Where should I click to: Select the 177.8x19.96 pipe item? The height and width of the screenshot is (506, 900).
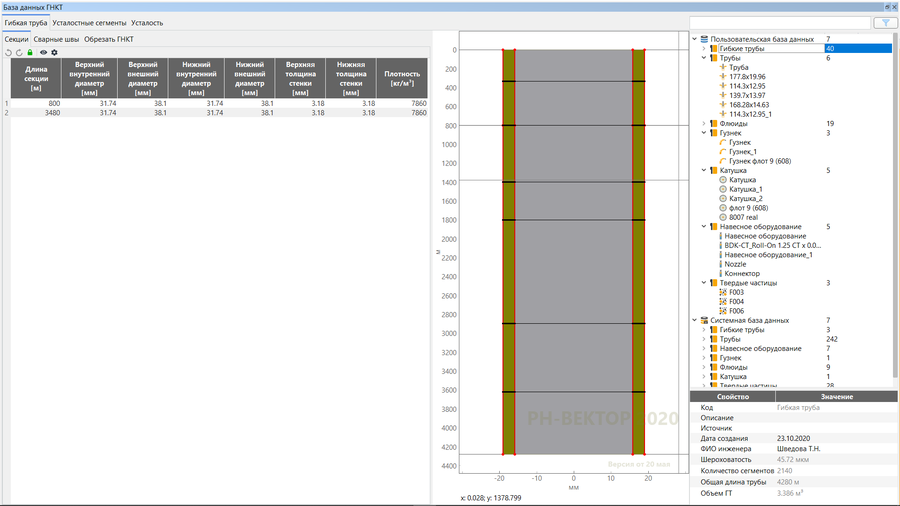point(747,76)
